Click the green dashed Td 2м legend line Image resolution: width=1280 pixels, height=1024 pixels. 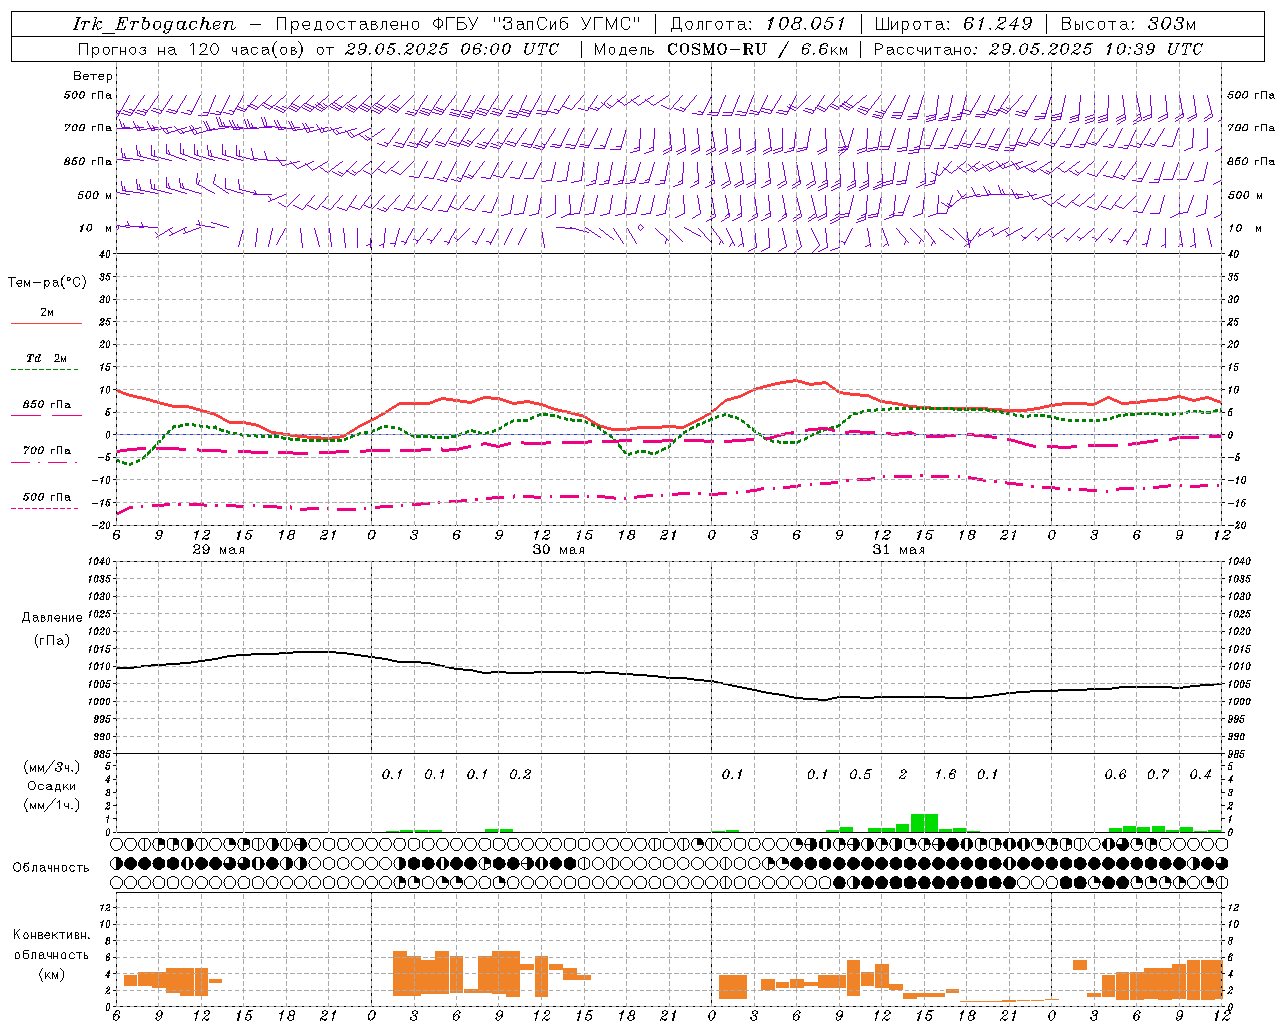[46, 369]
